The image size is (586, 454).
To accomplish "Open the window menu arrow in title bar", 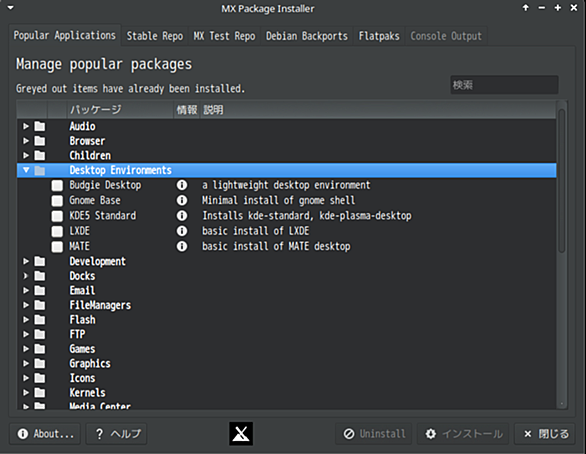I will click(x=10, y=7).
